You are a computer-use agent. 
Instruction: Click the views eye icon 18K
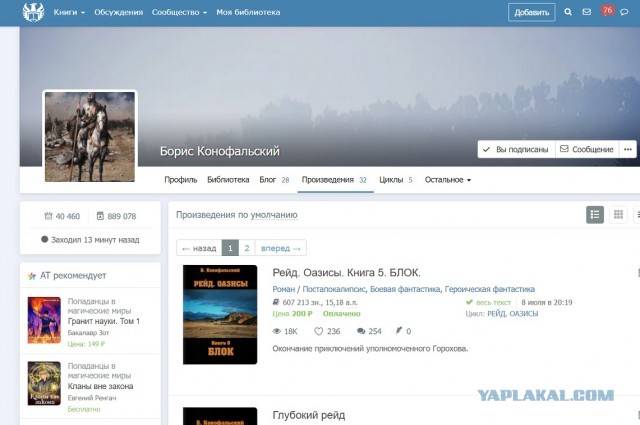point(277,331)
